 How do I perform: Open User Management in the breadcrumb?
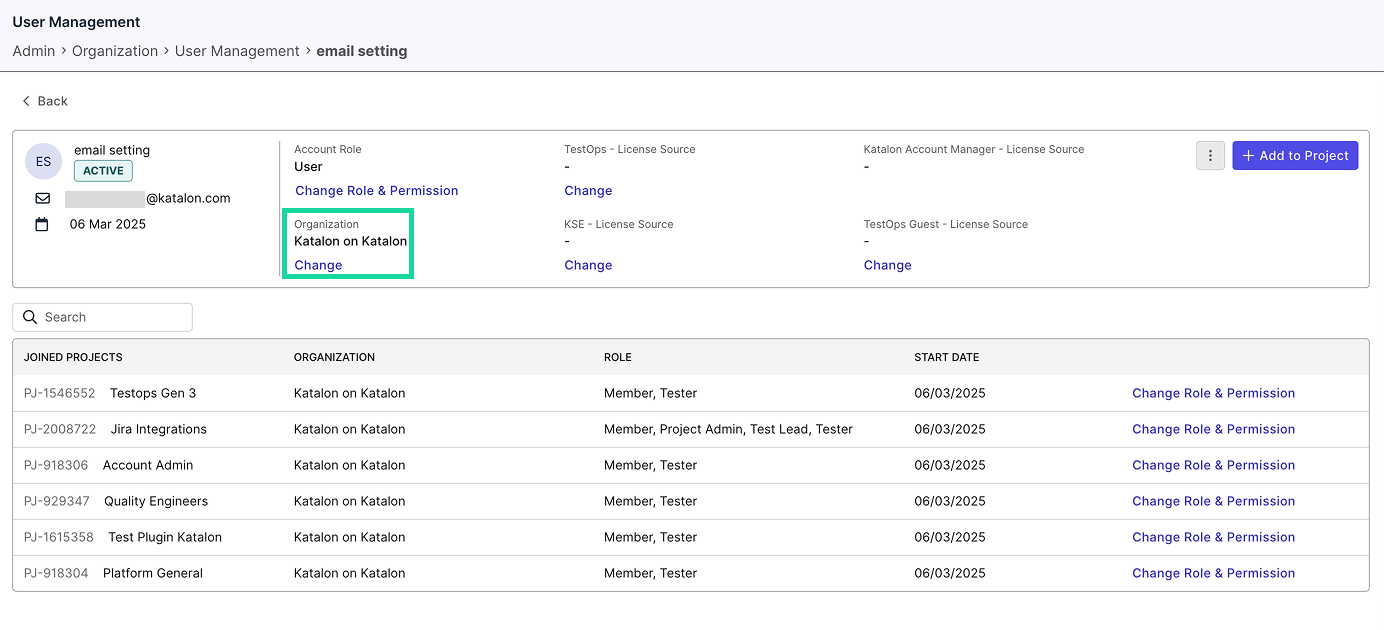pyautogui.click(x=237, y=51)
